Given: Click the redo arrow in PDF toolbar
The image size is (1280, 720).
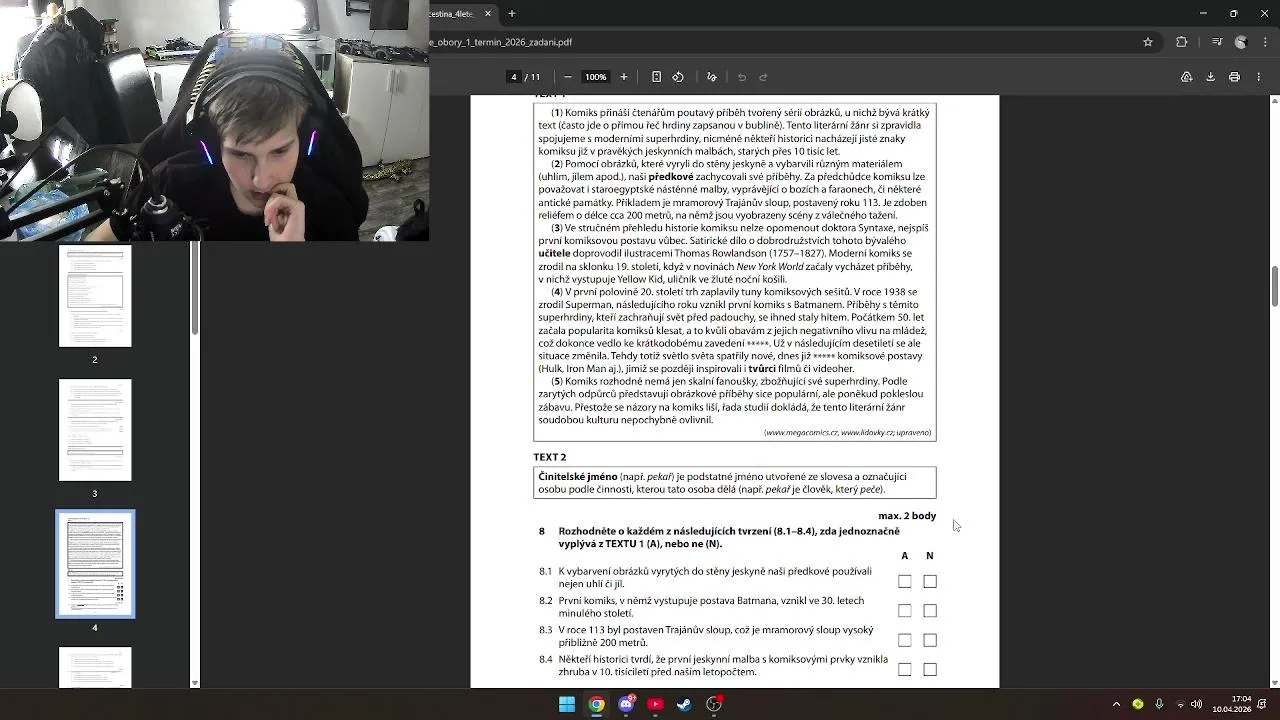Looking at the screenshot, I should pyautogui.click(x=763, y=77).
